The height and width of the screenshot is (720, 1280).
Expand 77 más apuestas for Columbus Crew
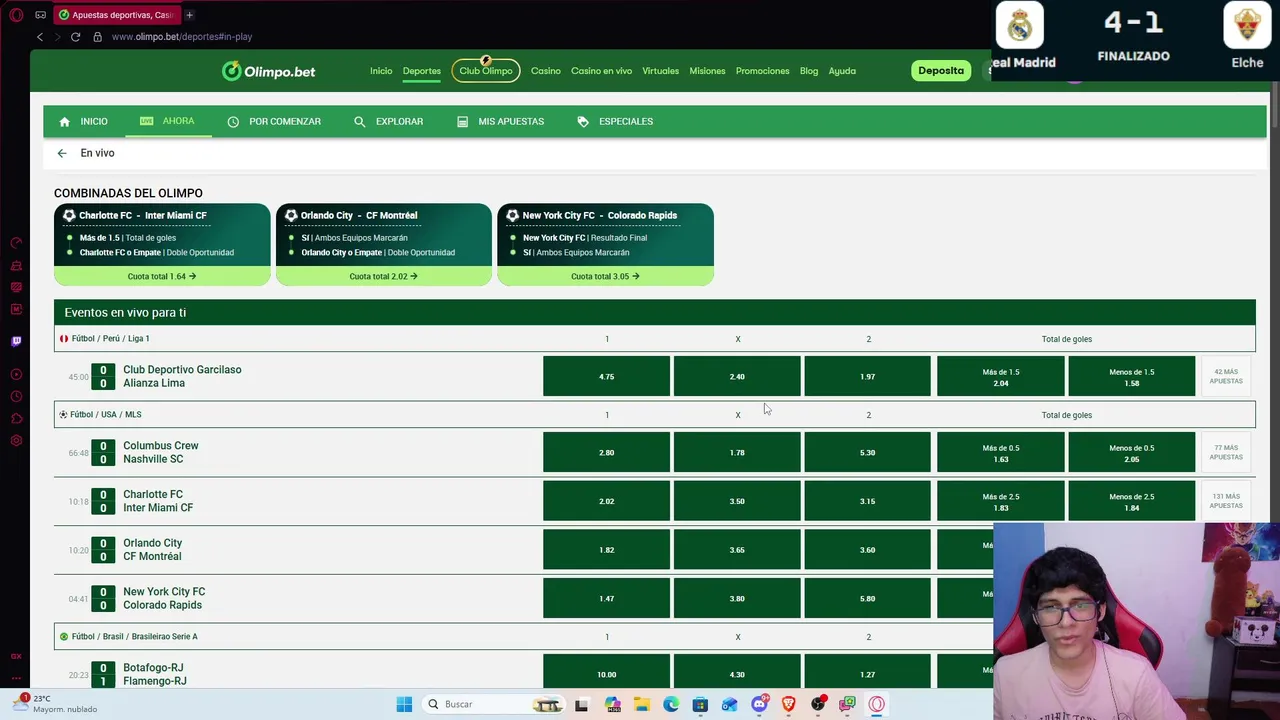click(x=1226, y=452)
